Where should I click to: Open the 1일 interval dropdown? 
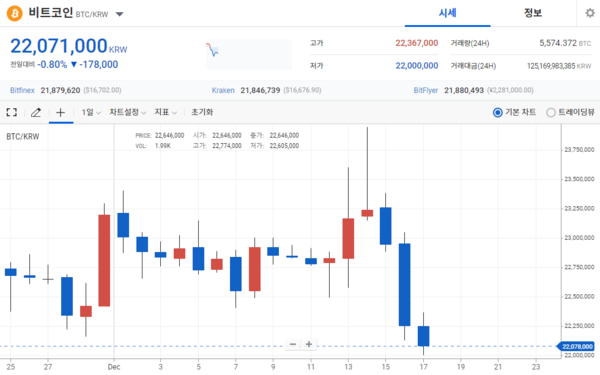91,112
